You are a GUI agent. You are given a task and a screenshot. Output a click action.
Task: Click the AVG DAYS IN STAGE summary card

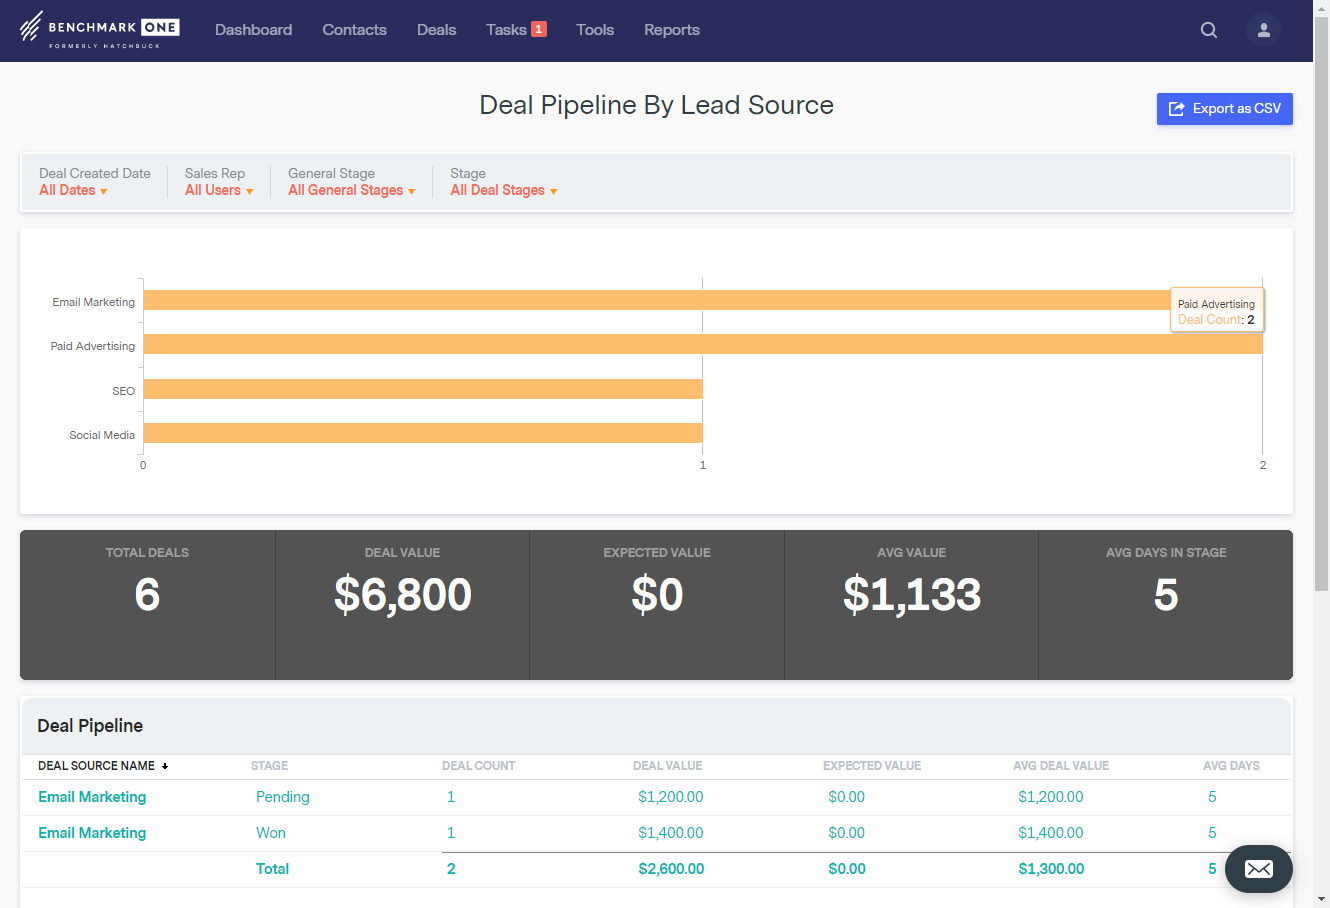[x=1166, y=605]
